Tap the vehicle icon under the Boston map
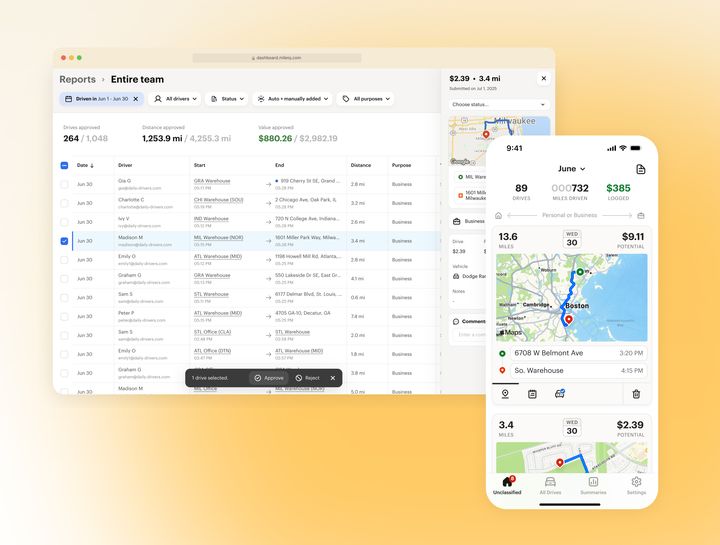Image resolution: width=720 pixels, height=545 pixels. tap(559, 394)
